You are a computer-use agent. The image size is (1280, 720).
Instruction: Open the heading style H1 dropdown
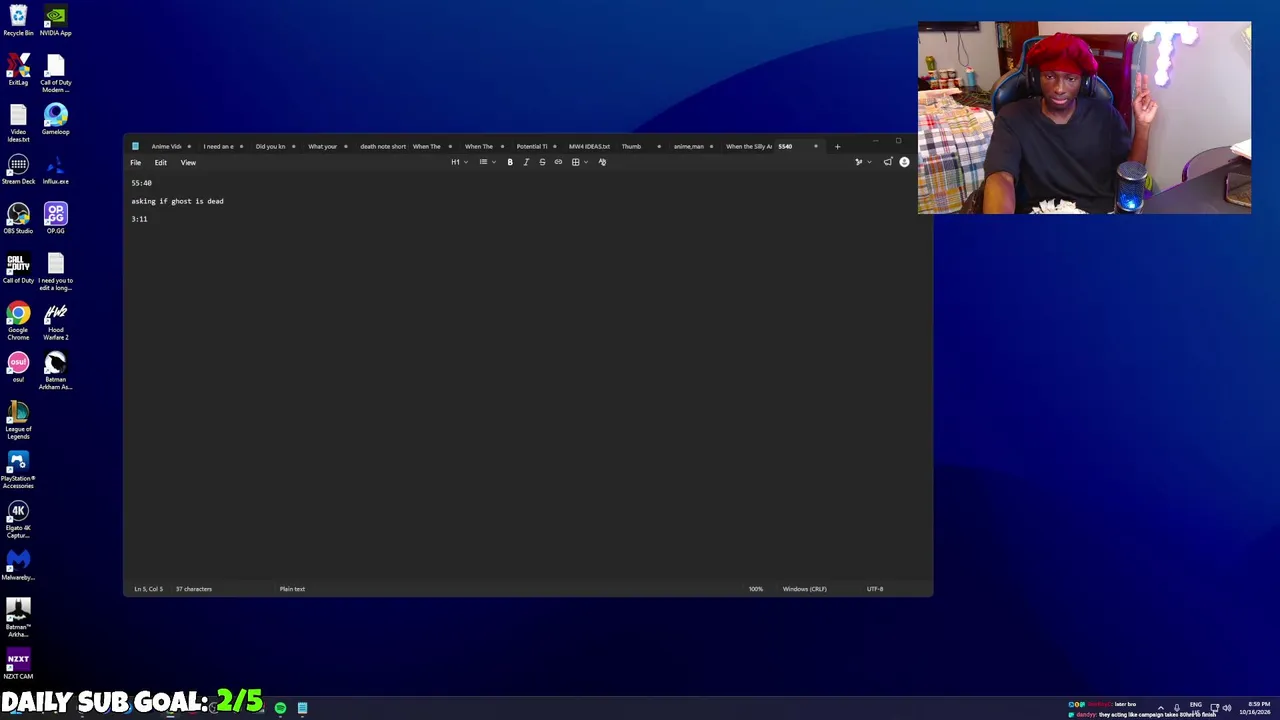coord(458,162)
